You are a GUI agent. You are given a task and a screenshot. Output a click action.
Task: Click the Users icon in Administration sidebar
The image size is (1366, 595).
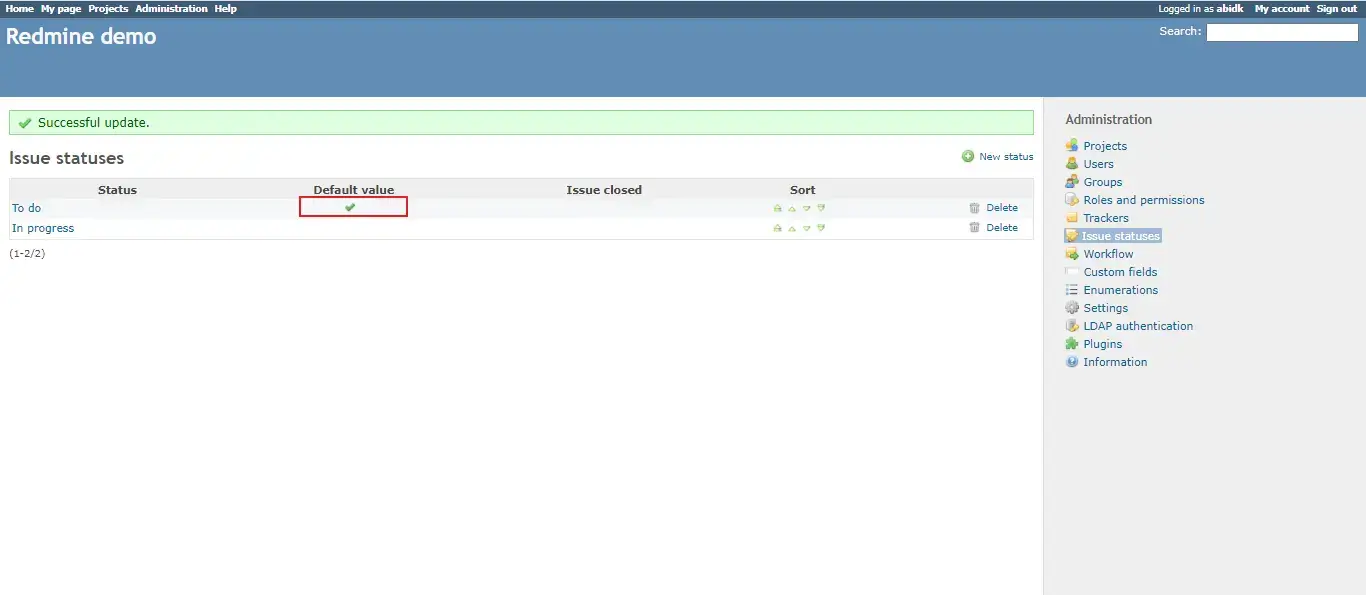pyautogui.click(x=1072, y=164)
